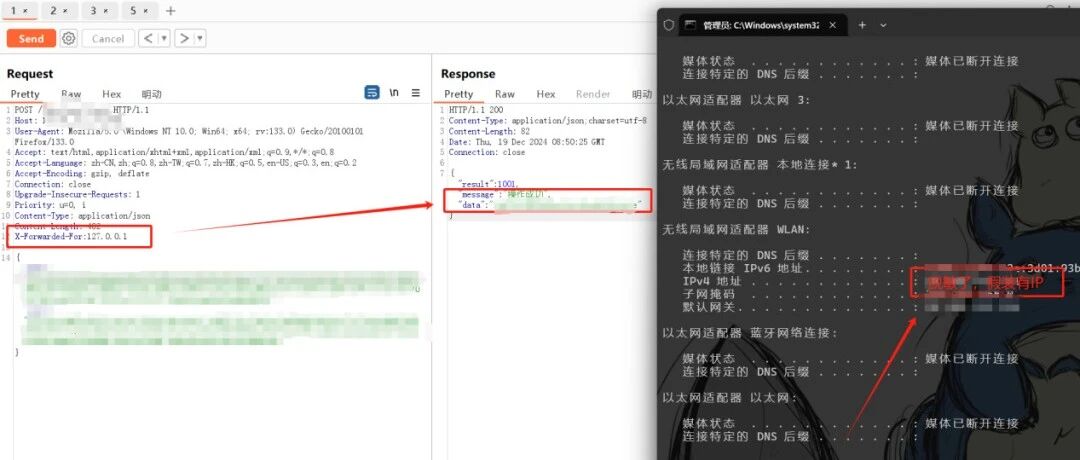The image size is (1080, 460).
Task: Click the HTTP/1.1 200 response status line
Action: click(476, 109)
